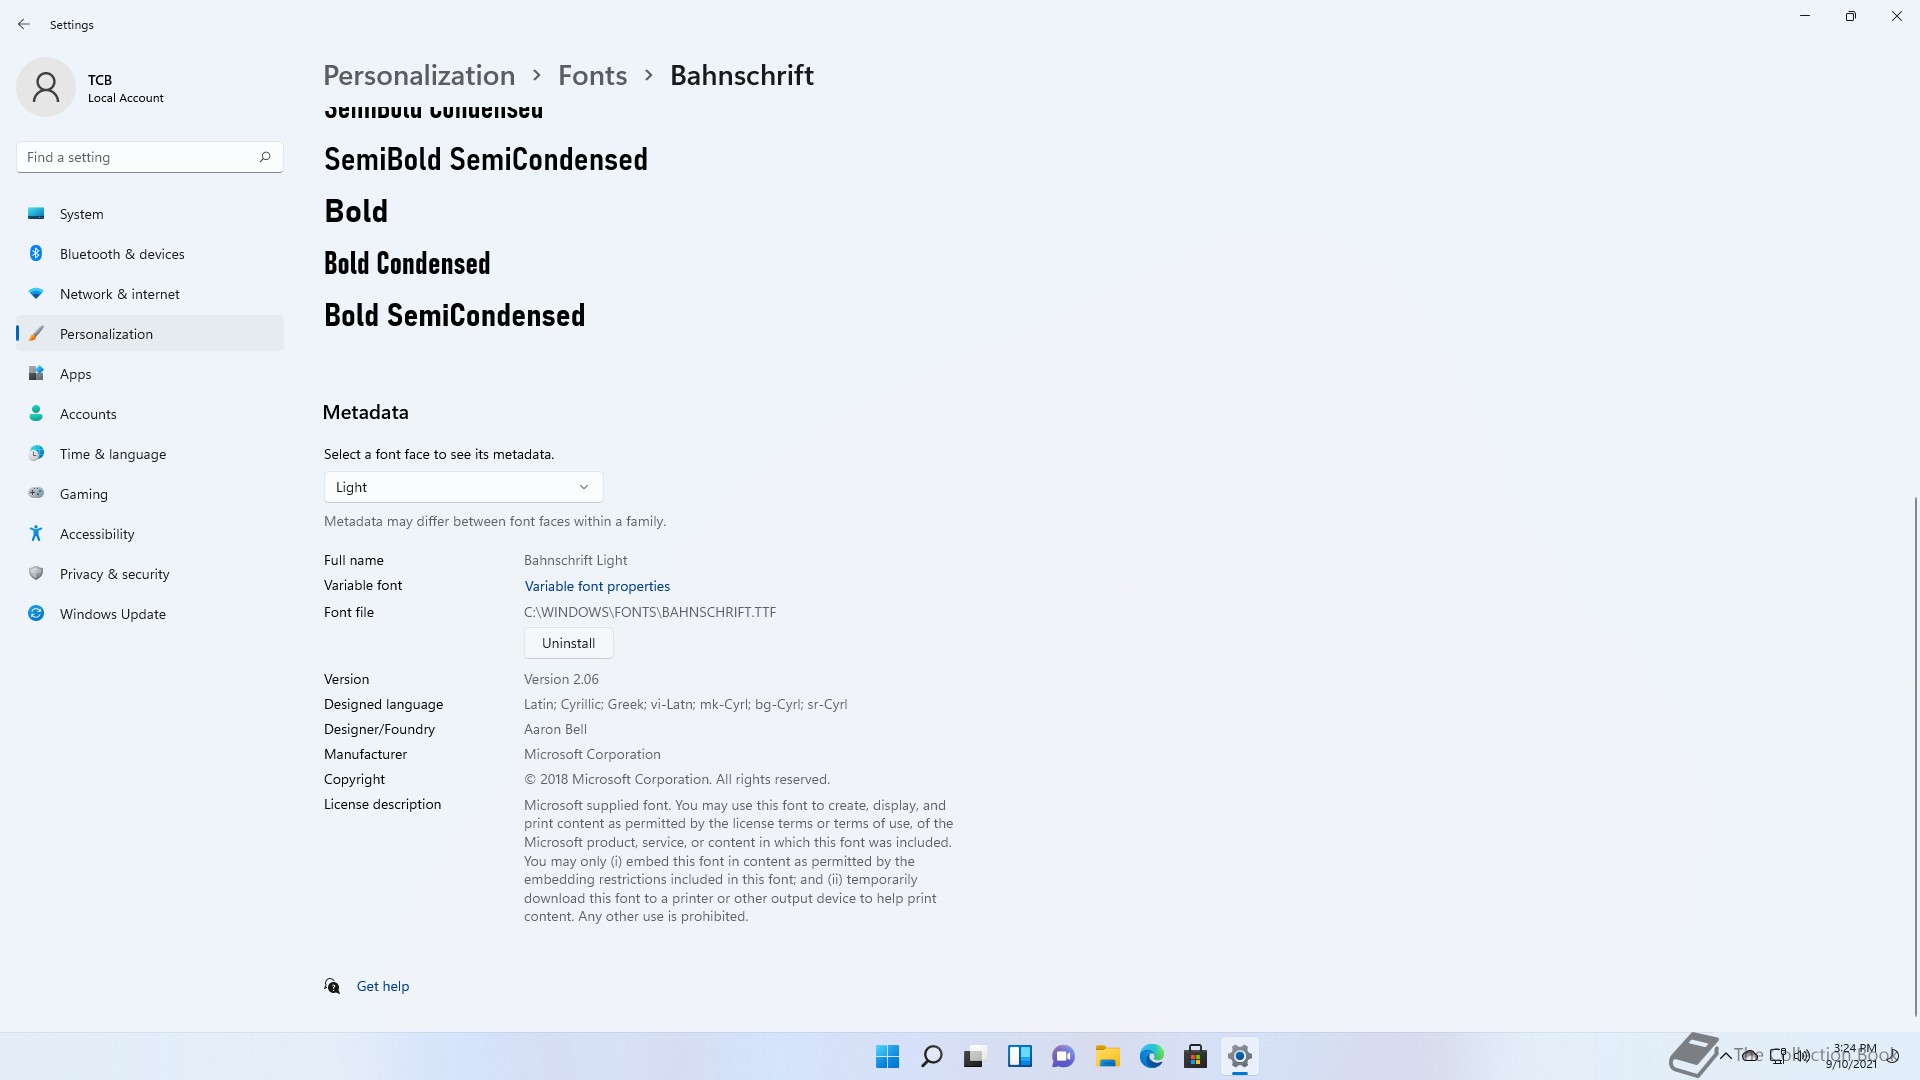The width and height of the screenshot is (1920, 1080).
Task: Click the Settings gear on the taskbar
Action: pos(1239,1056)
